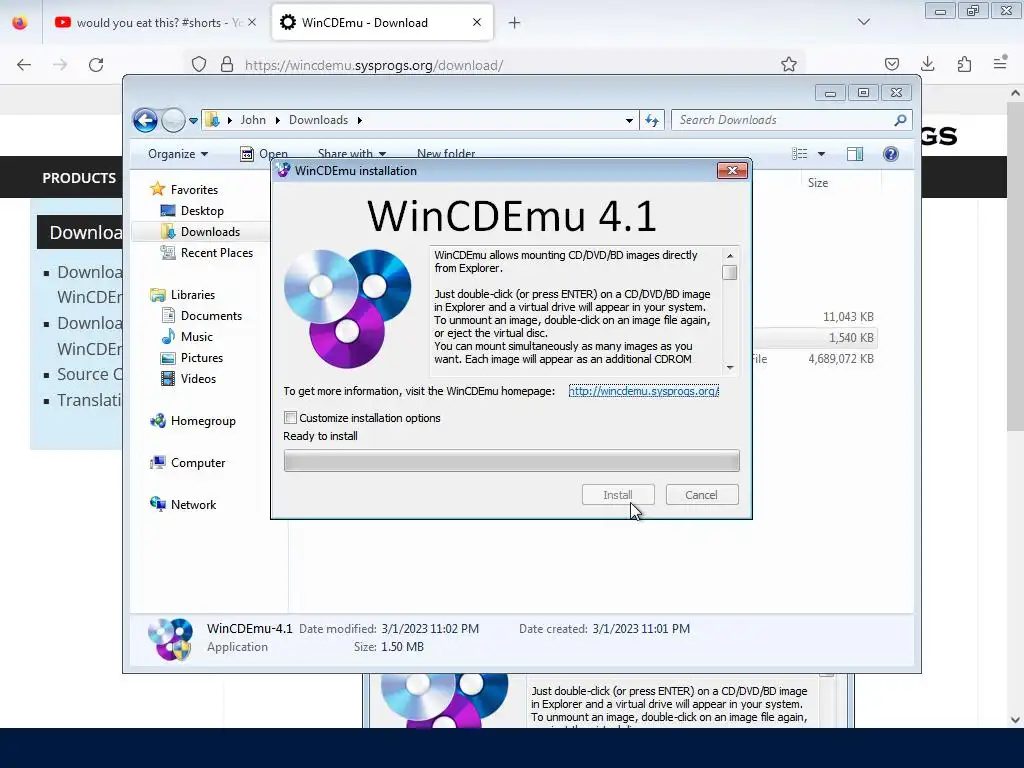This screenshot has width=1024, height=768.
Task: Open Save to Pocket icon
Action: 891,64
